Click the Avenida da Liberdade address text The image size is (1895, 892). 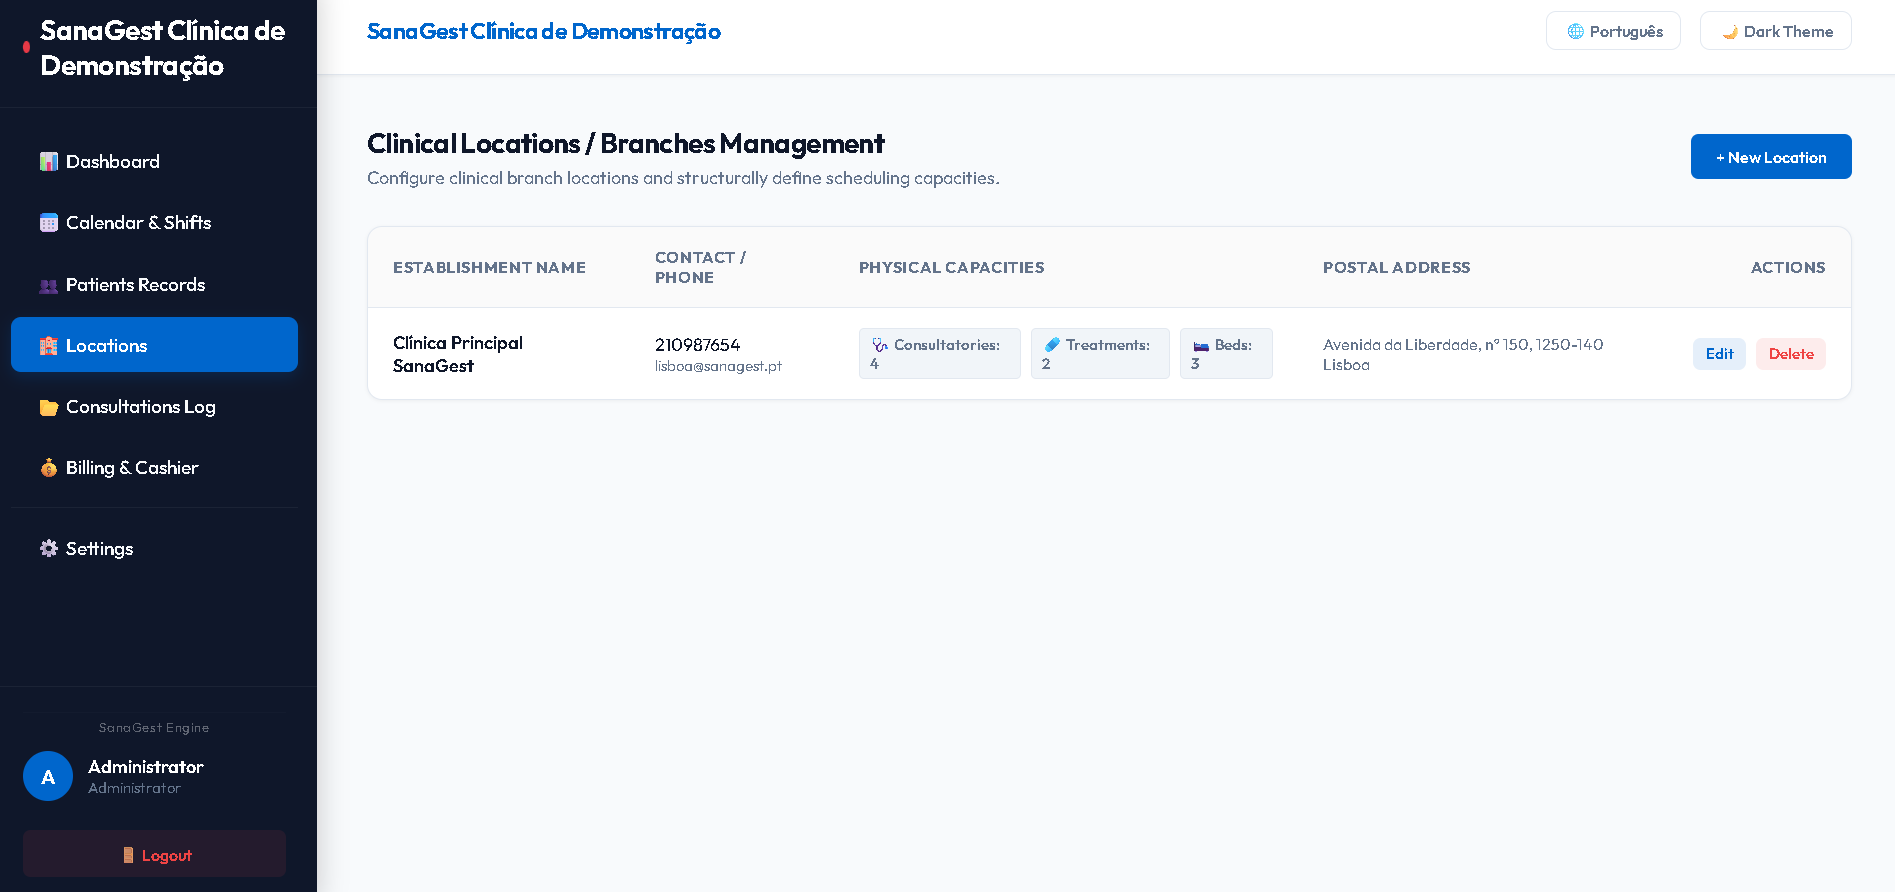(1463, 354)
